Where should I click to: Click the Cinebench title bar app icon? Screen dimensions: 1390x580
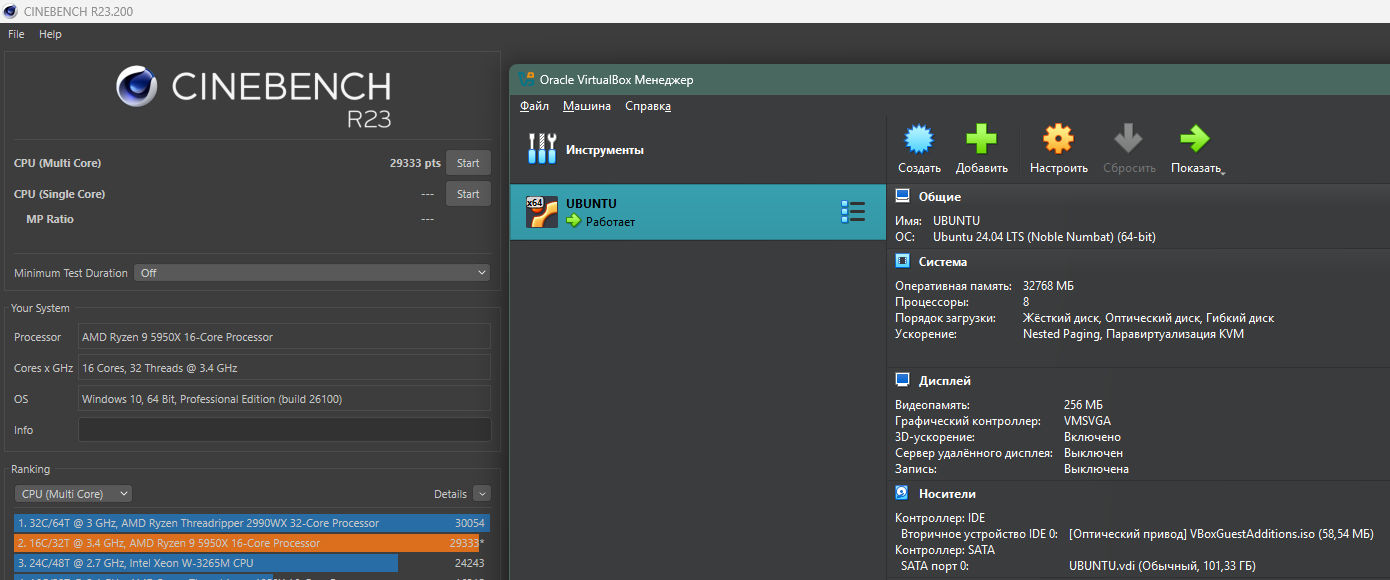pos(10,11)
